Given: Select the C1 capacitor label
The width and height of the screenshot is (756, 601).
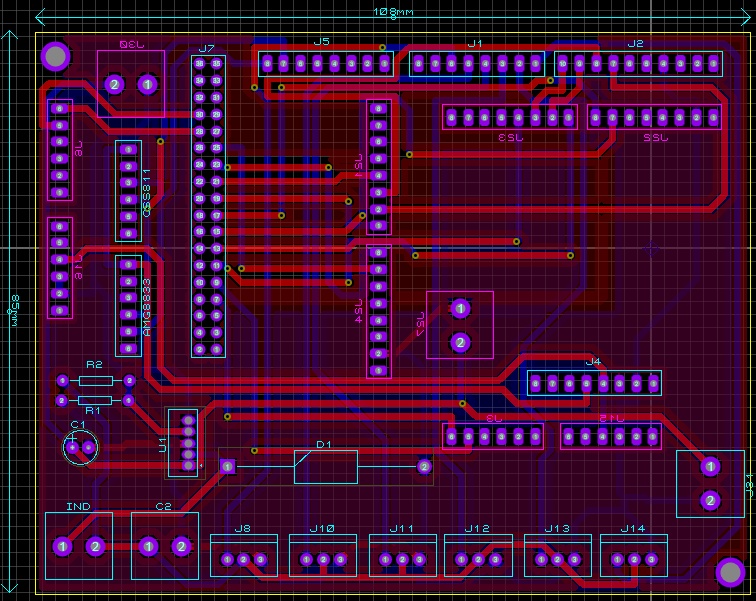Looking at the screenshot, I should [x=78, y=425].
